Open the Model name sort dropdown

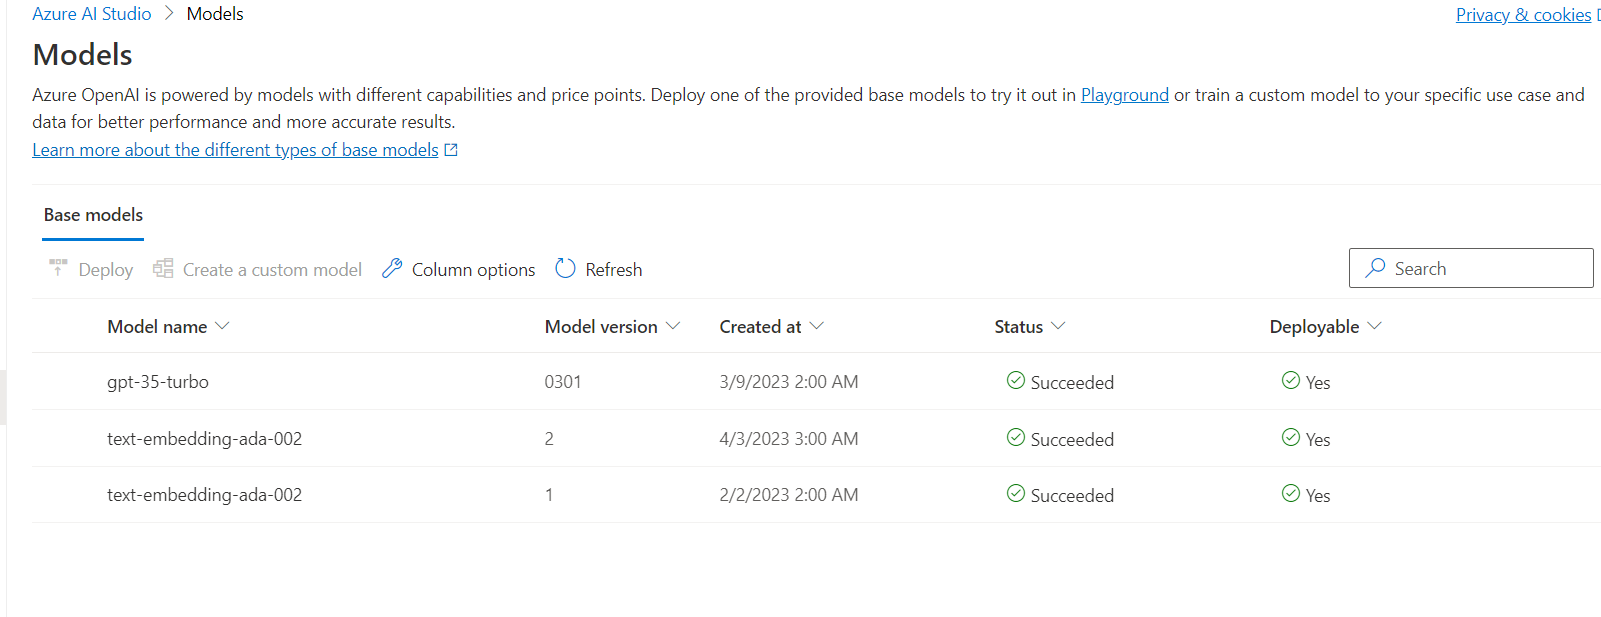222,326
